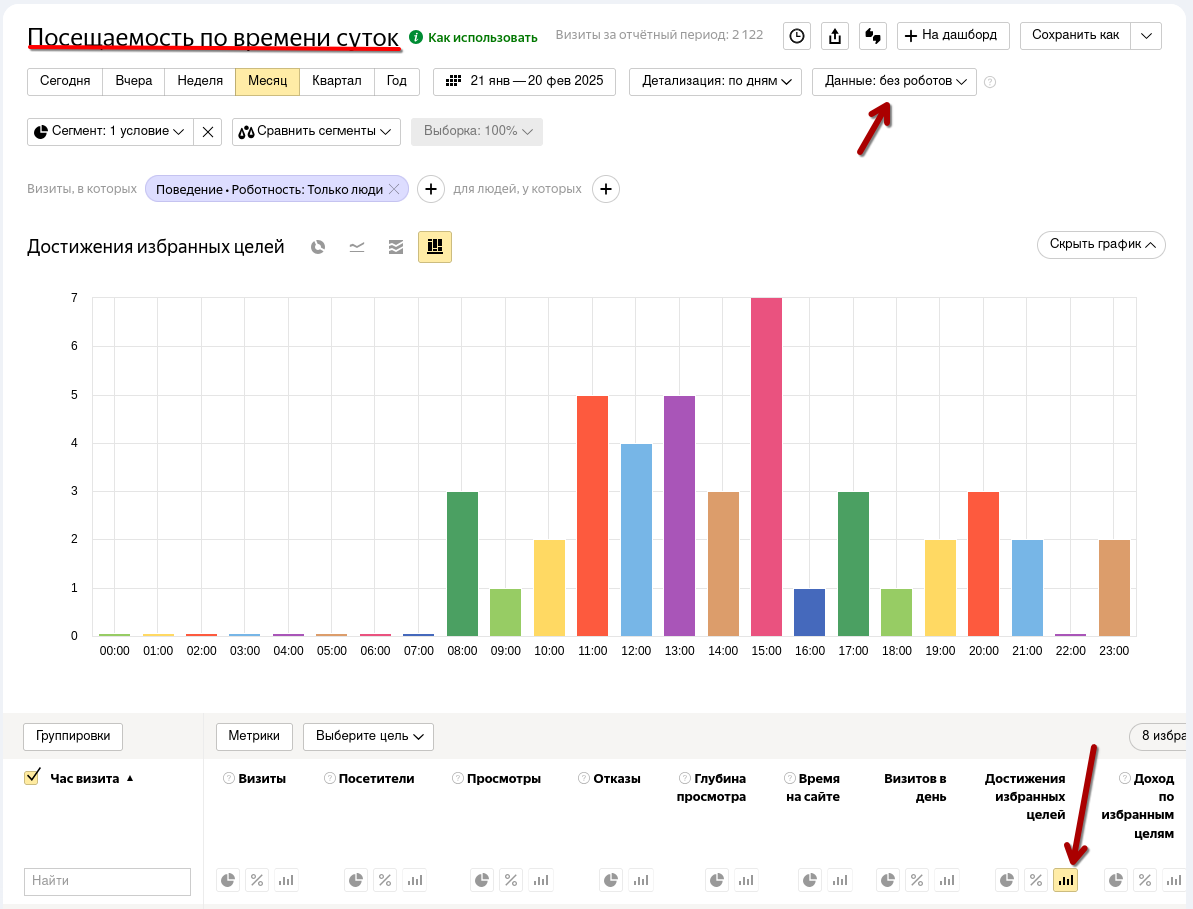Select the bar chart view icon
The image size is (1193, 909).
click(x=435, y=247)
